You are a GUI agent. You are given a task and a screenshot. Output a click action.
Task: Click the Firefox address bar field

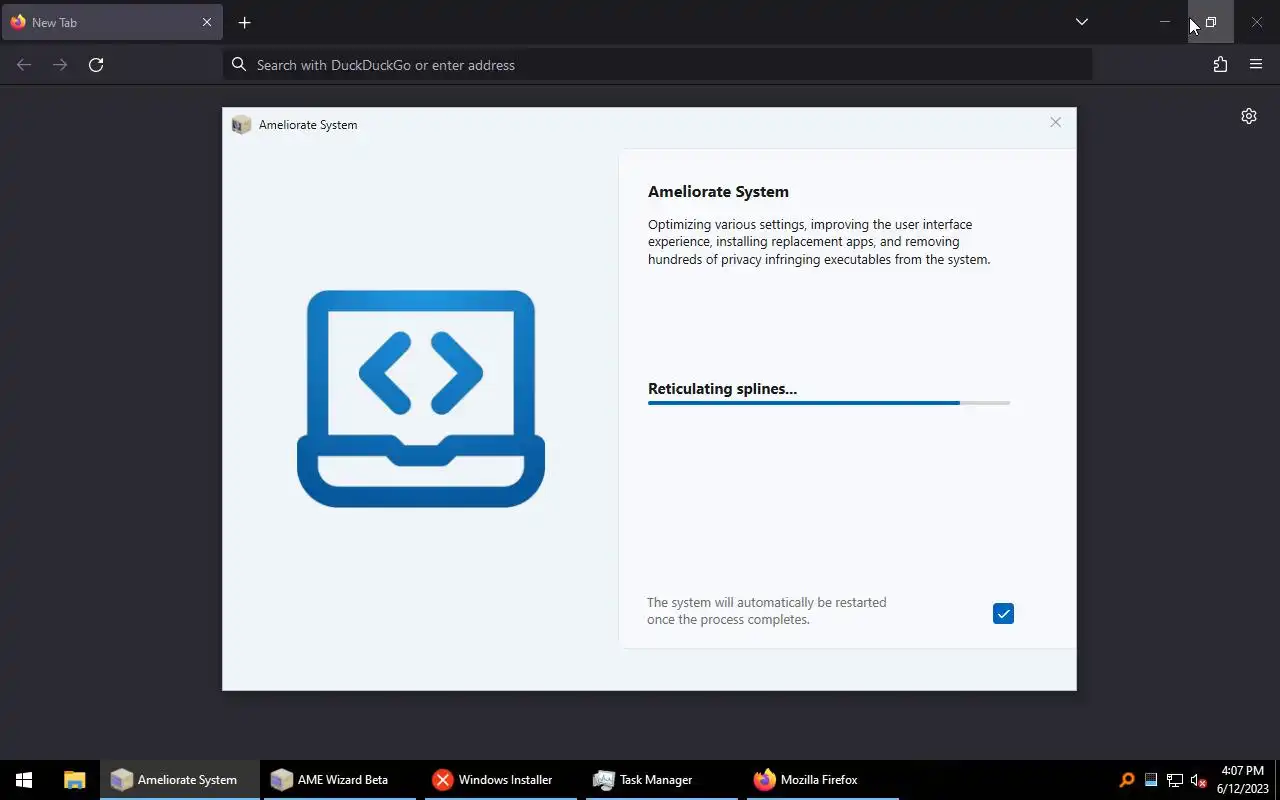tap(658, 65)
